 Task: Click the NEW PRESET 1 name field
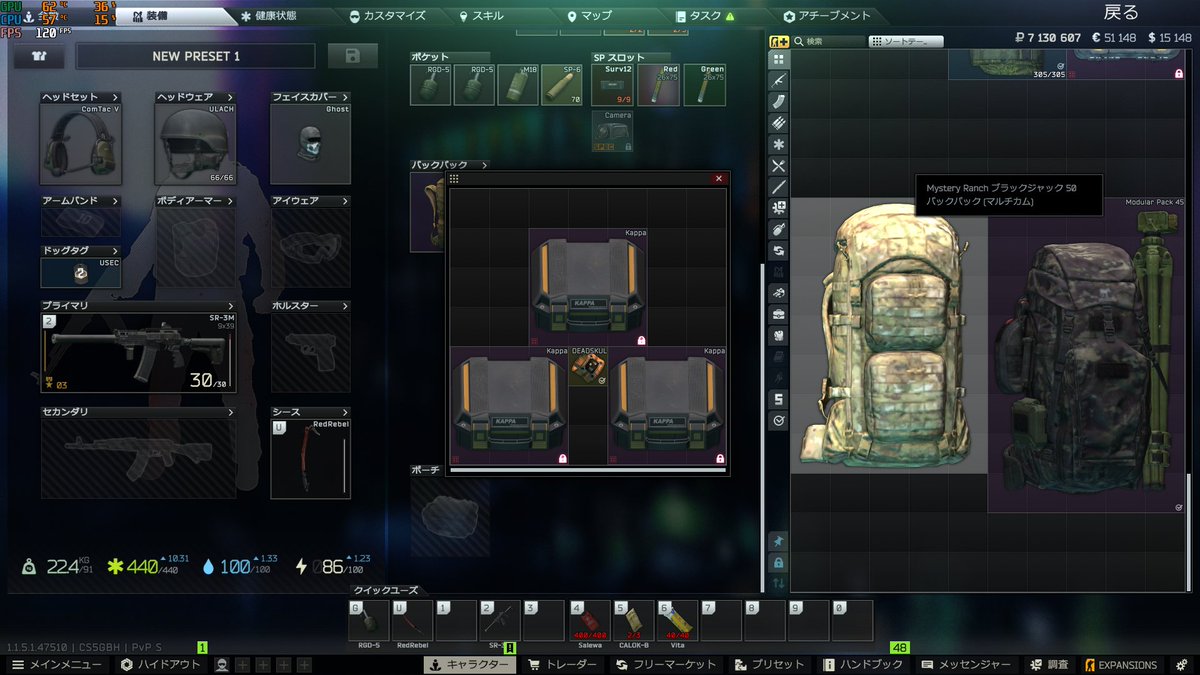coord(196,56)
